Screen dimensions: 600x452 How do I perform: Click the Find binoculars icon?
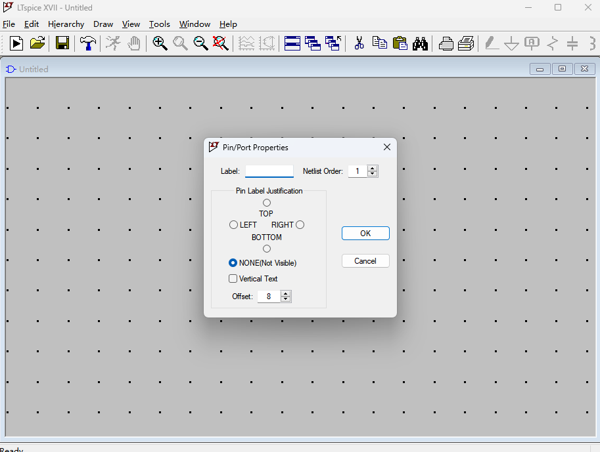420,44
